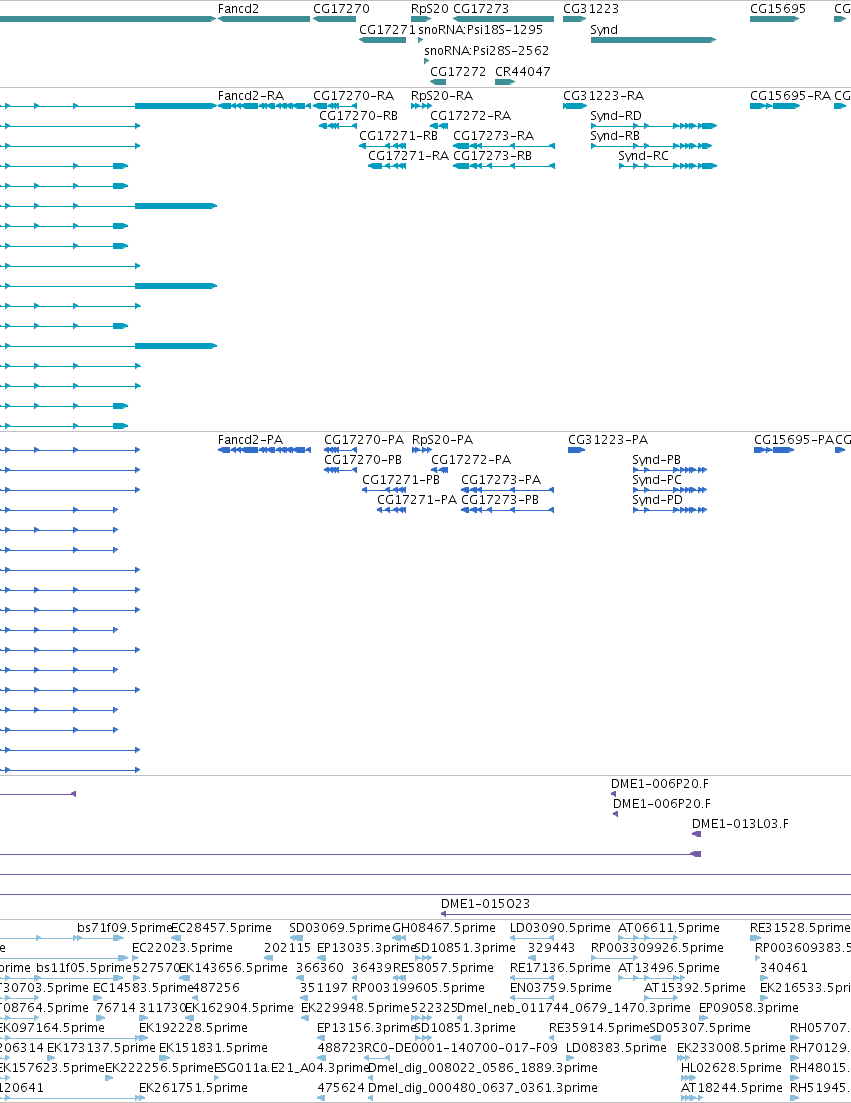
Task: Click the CG15695 gene label
Action: click(778, 9)
